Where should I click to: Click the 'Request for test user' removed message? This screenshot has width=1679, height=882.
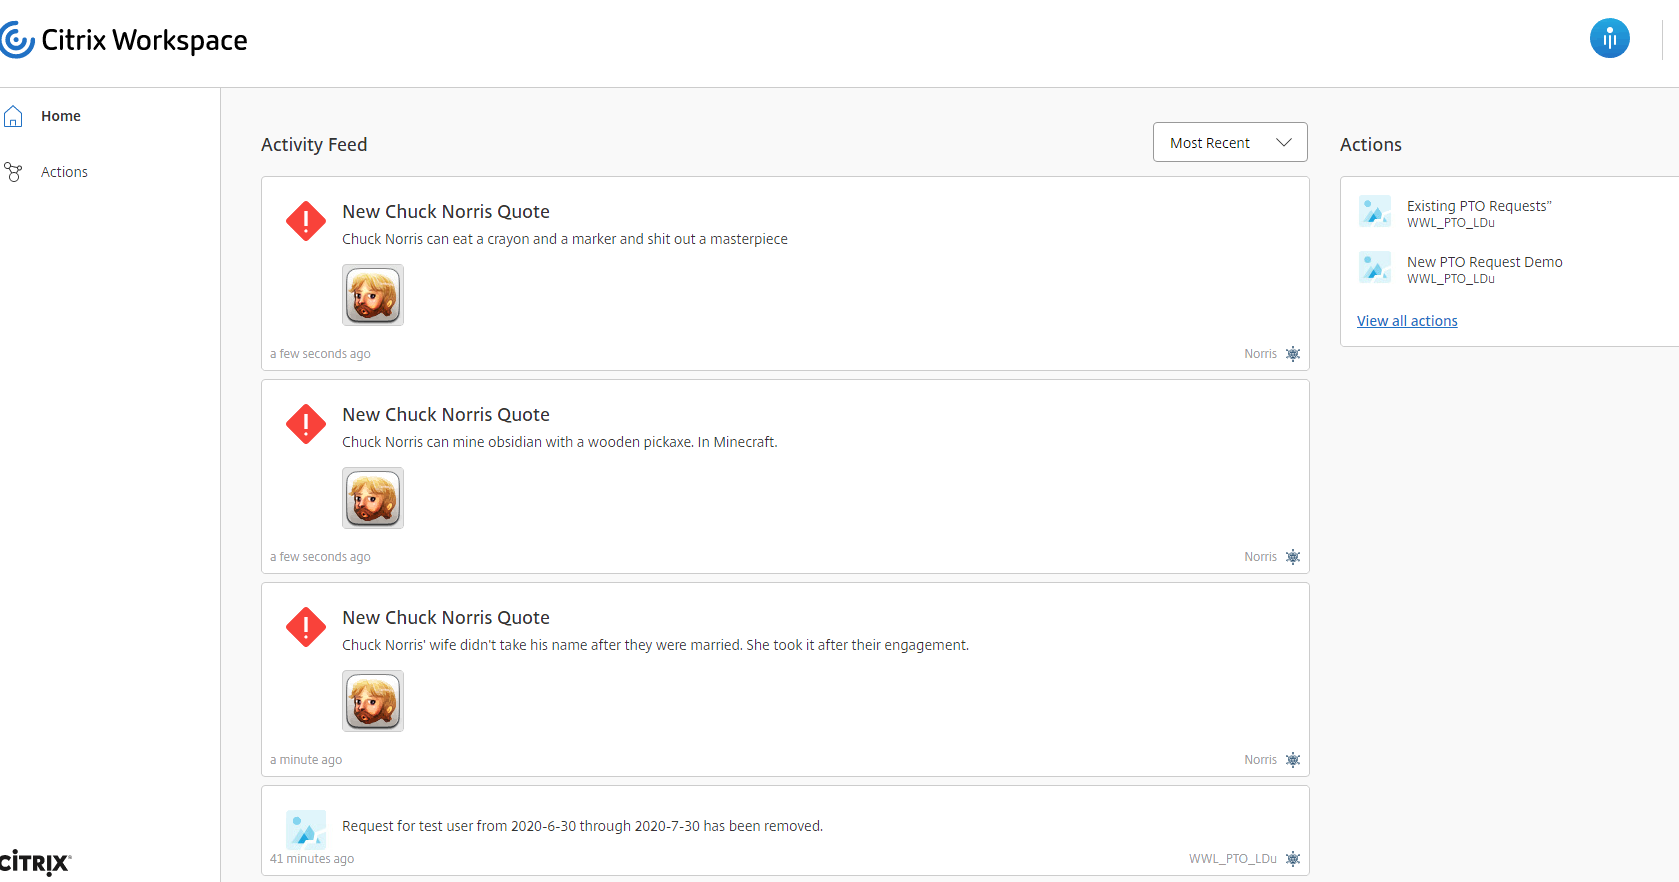pos(582,826)
